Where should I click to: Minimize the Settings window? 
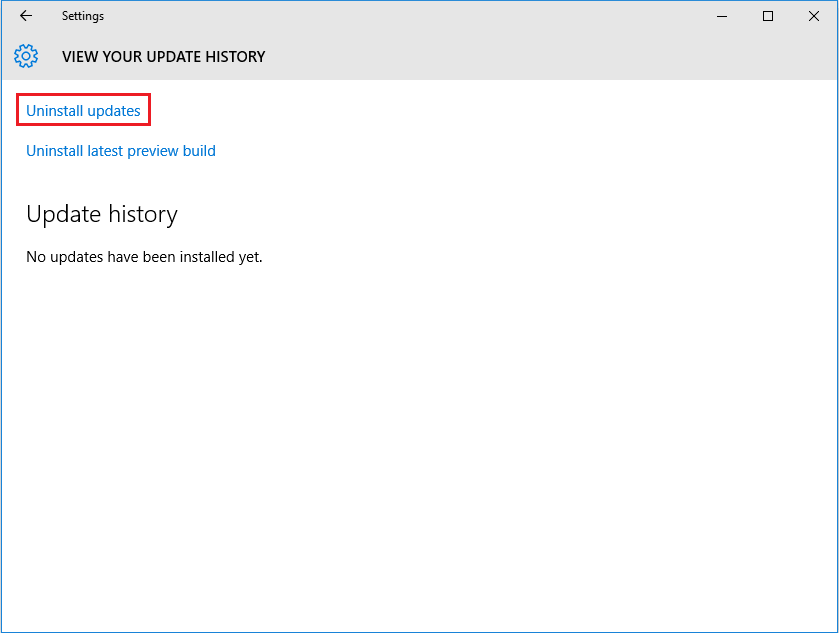(721, 16)
